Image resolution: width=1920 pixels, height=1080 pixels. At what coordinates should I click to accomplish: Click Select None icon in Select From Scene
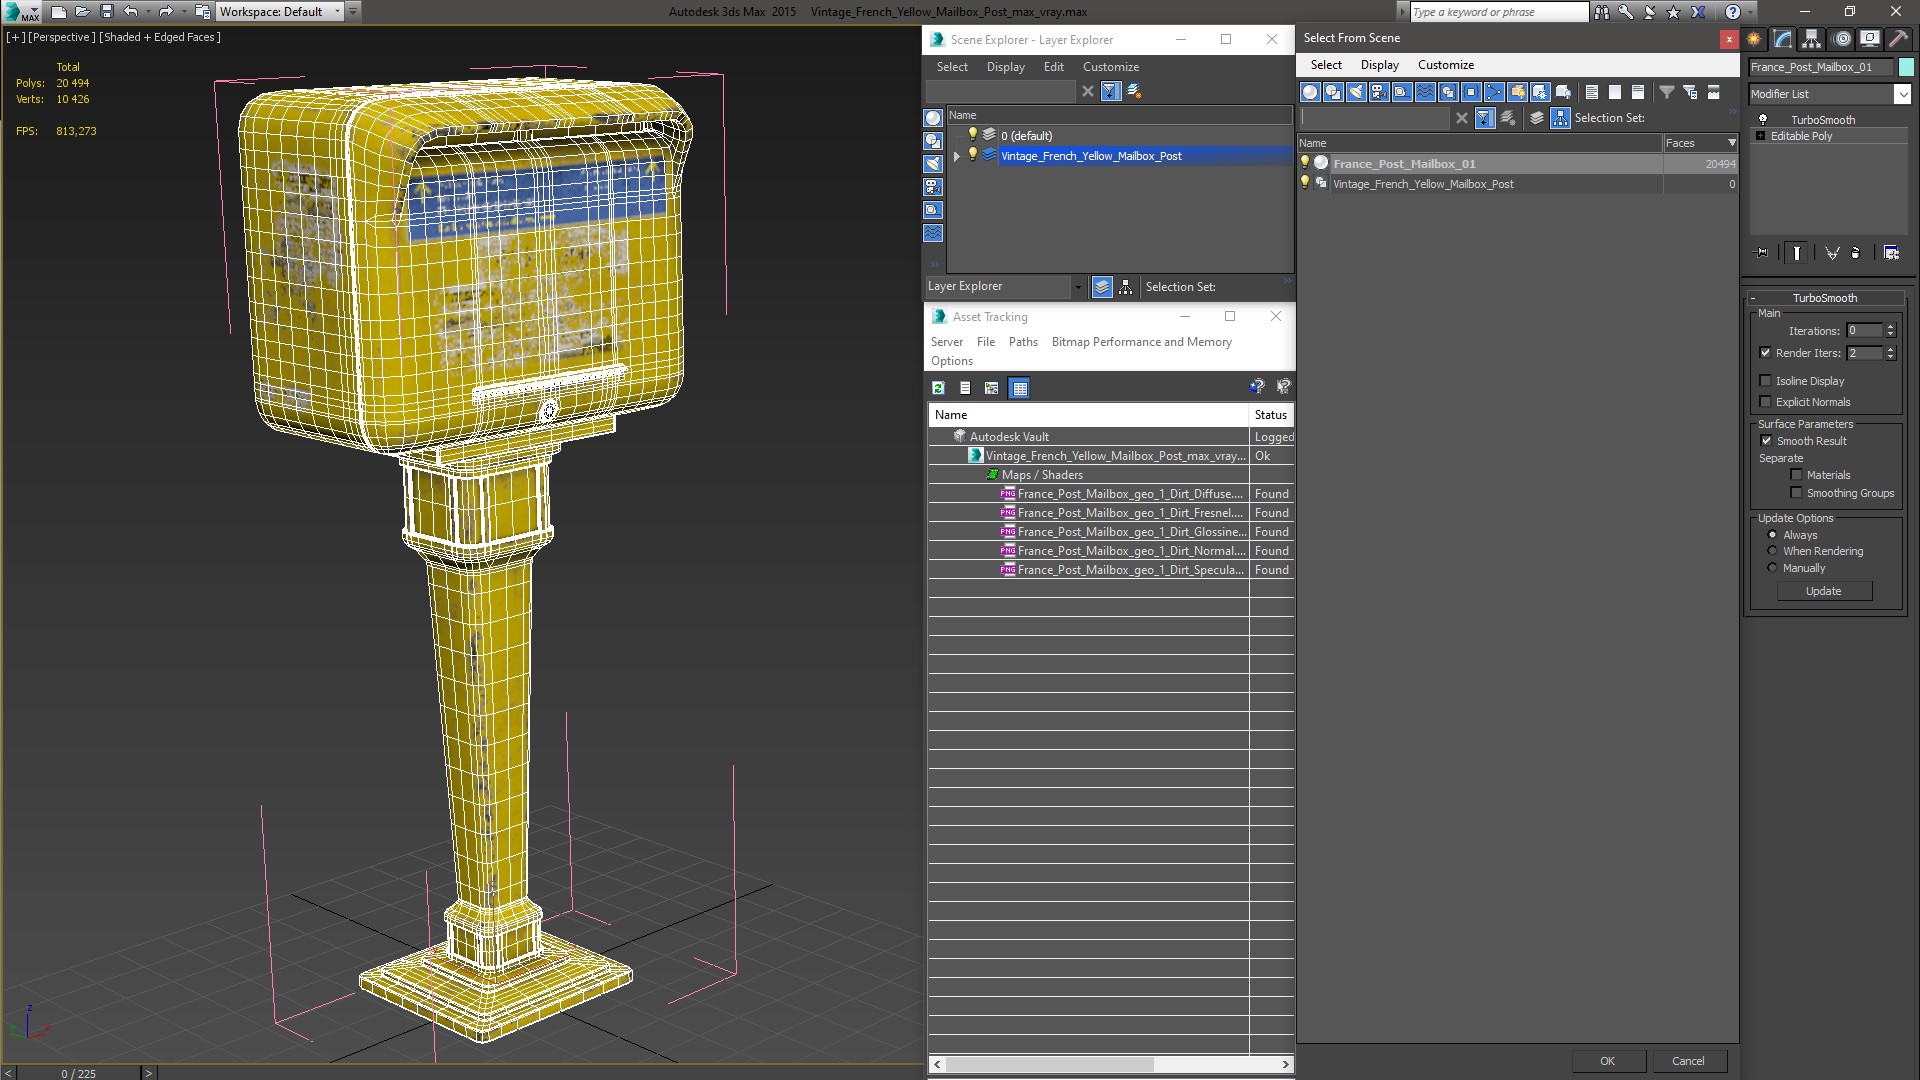pyautogui.click(x=1615, y=92)
